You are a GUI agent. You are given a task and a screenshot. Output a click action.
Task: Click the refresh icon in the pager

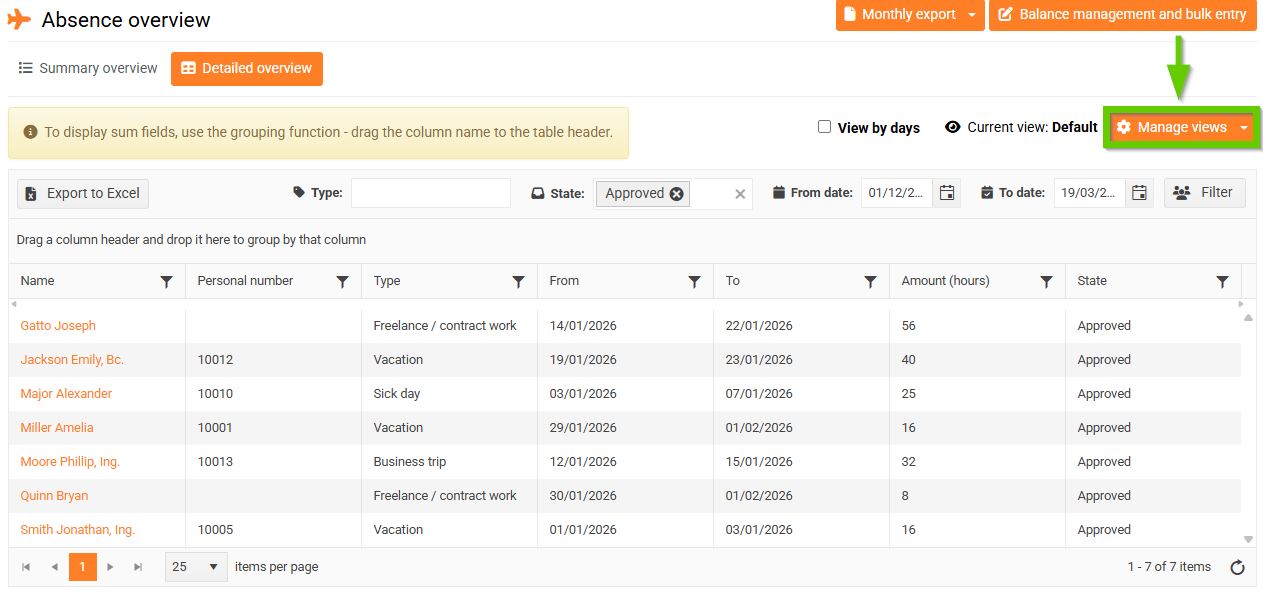1237,567
